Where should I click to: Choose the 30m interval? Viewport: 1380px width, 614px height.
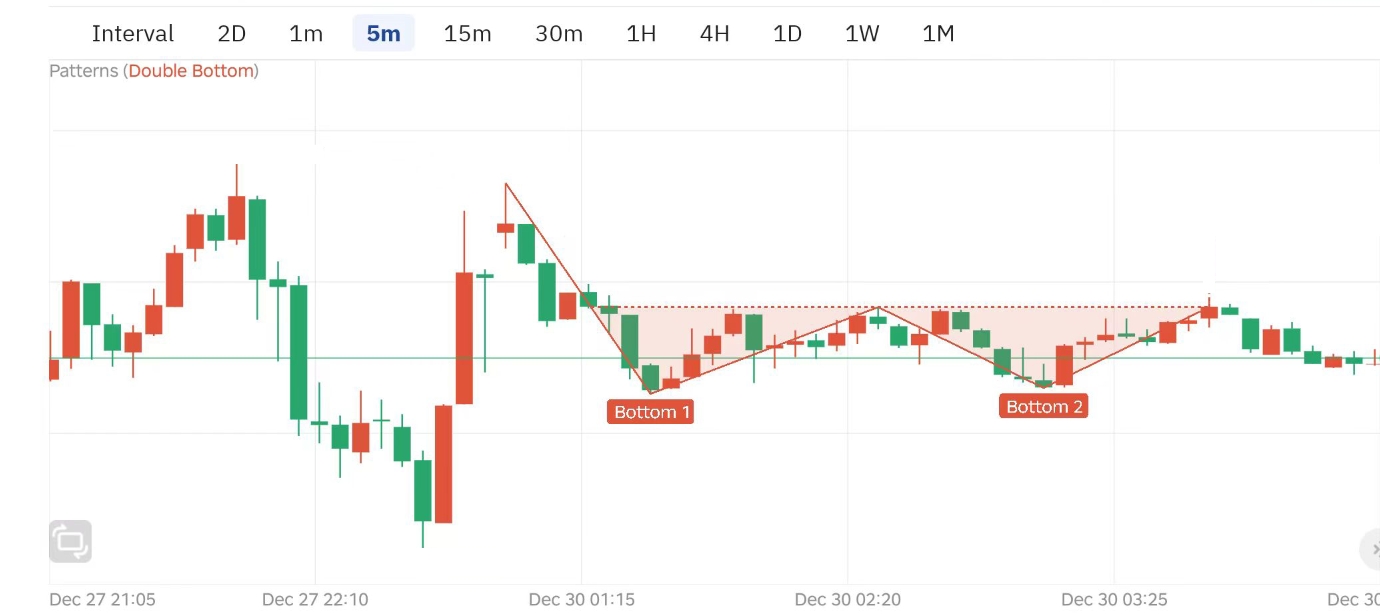coord(558,34)
